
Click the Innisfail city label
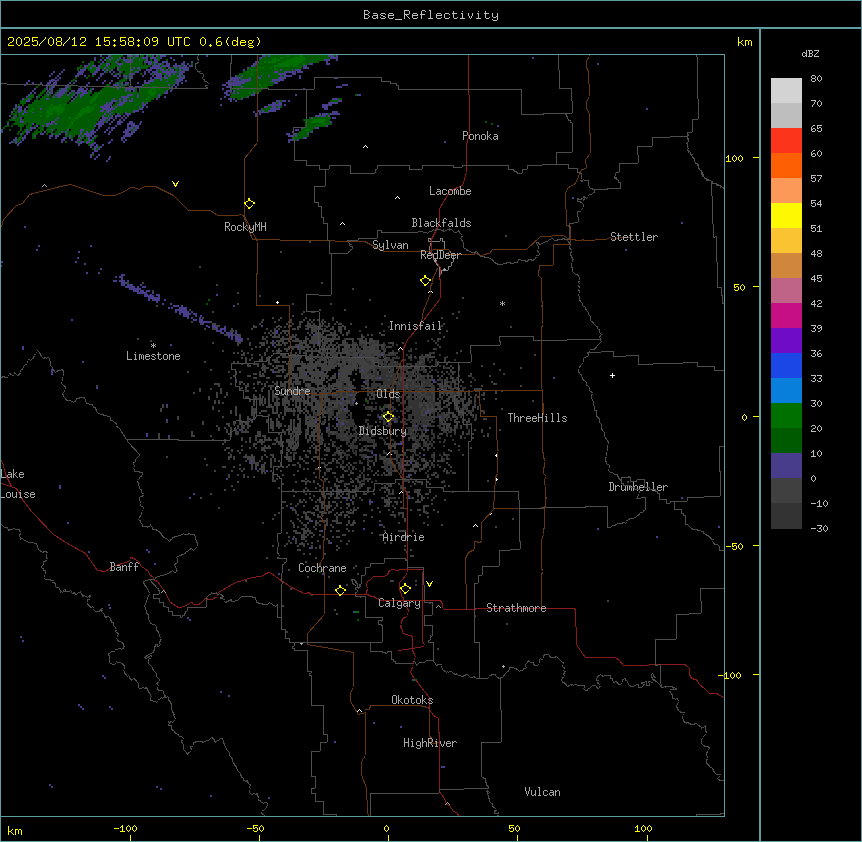coord(416,326)
